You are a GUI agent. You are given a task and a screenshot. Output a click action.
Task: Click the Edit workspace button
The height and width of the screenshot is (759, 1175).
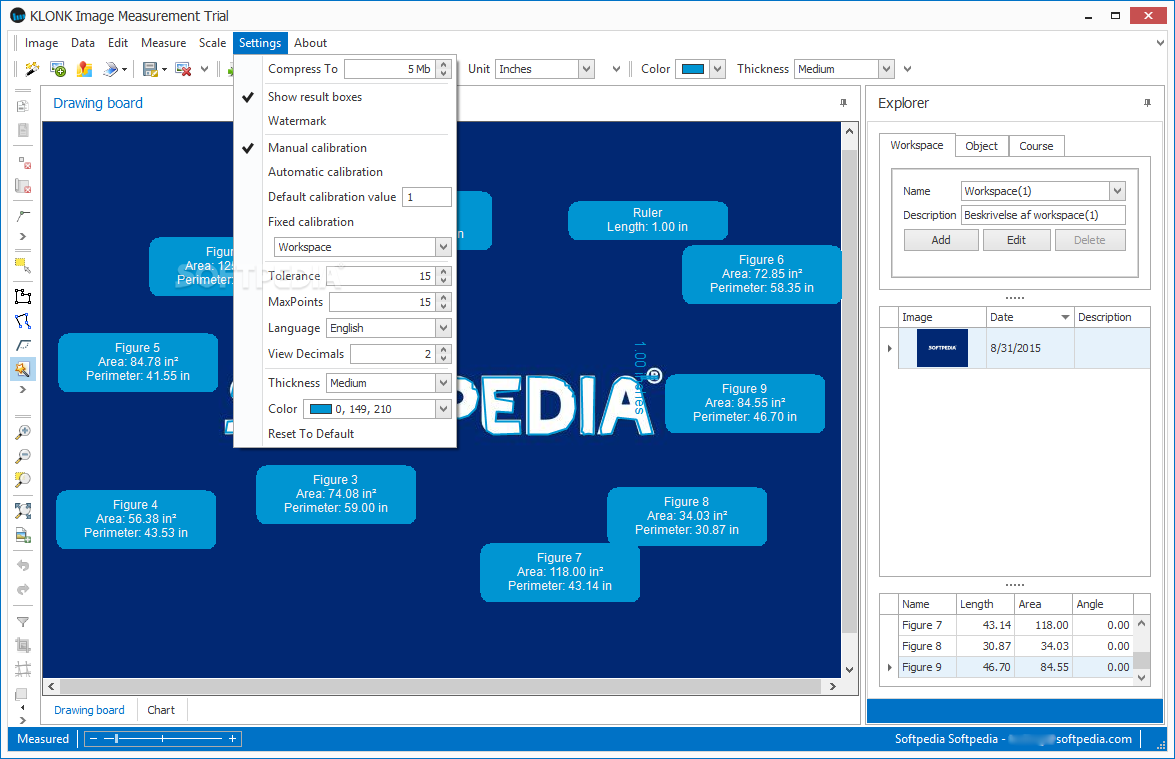1016,240
